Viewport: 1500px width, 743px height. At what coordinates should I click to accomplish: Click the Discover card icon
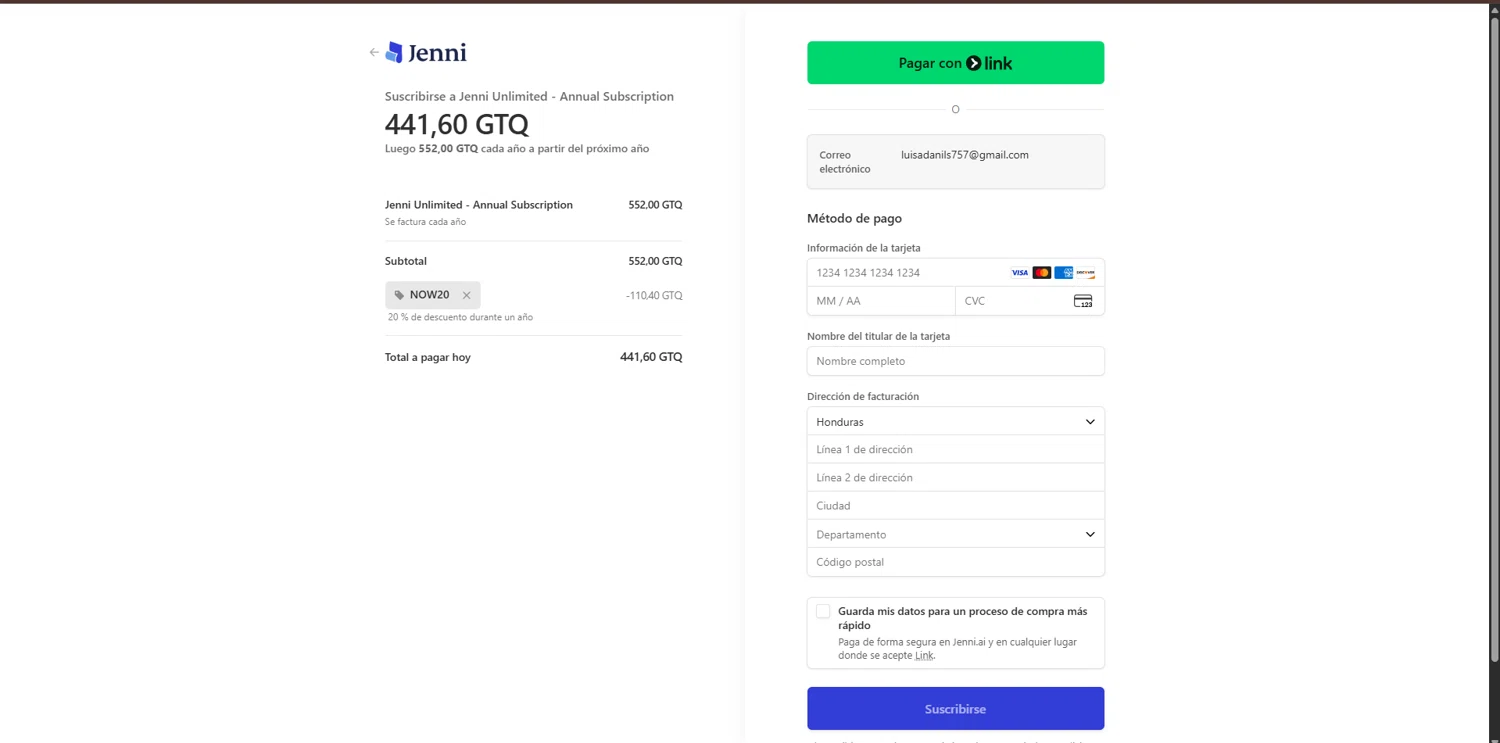click(x=1085, y=273)
